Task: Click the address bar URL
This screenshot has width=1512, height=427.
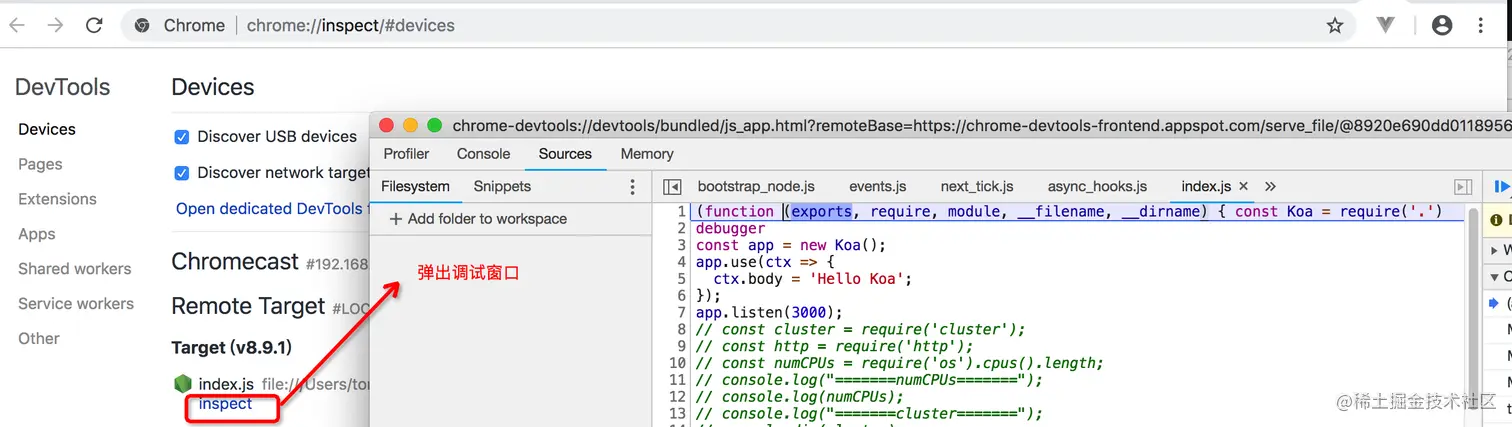Action: [x=351, y=25]
